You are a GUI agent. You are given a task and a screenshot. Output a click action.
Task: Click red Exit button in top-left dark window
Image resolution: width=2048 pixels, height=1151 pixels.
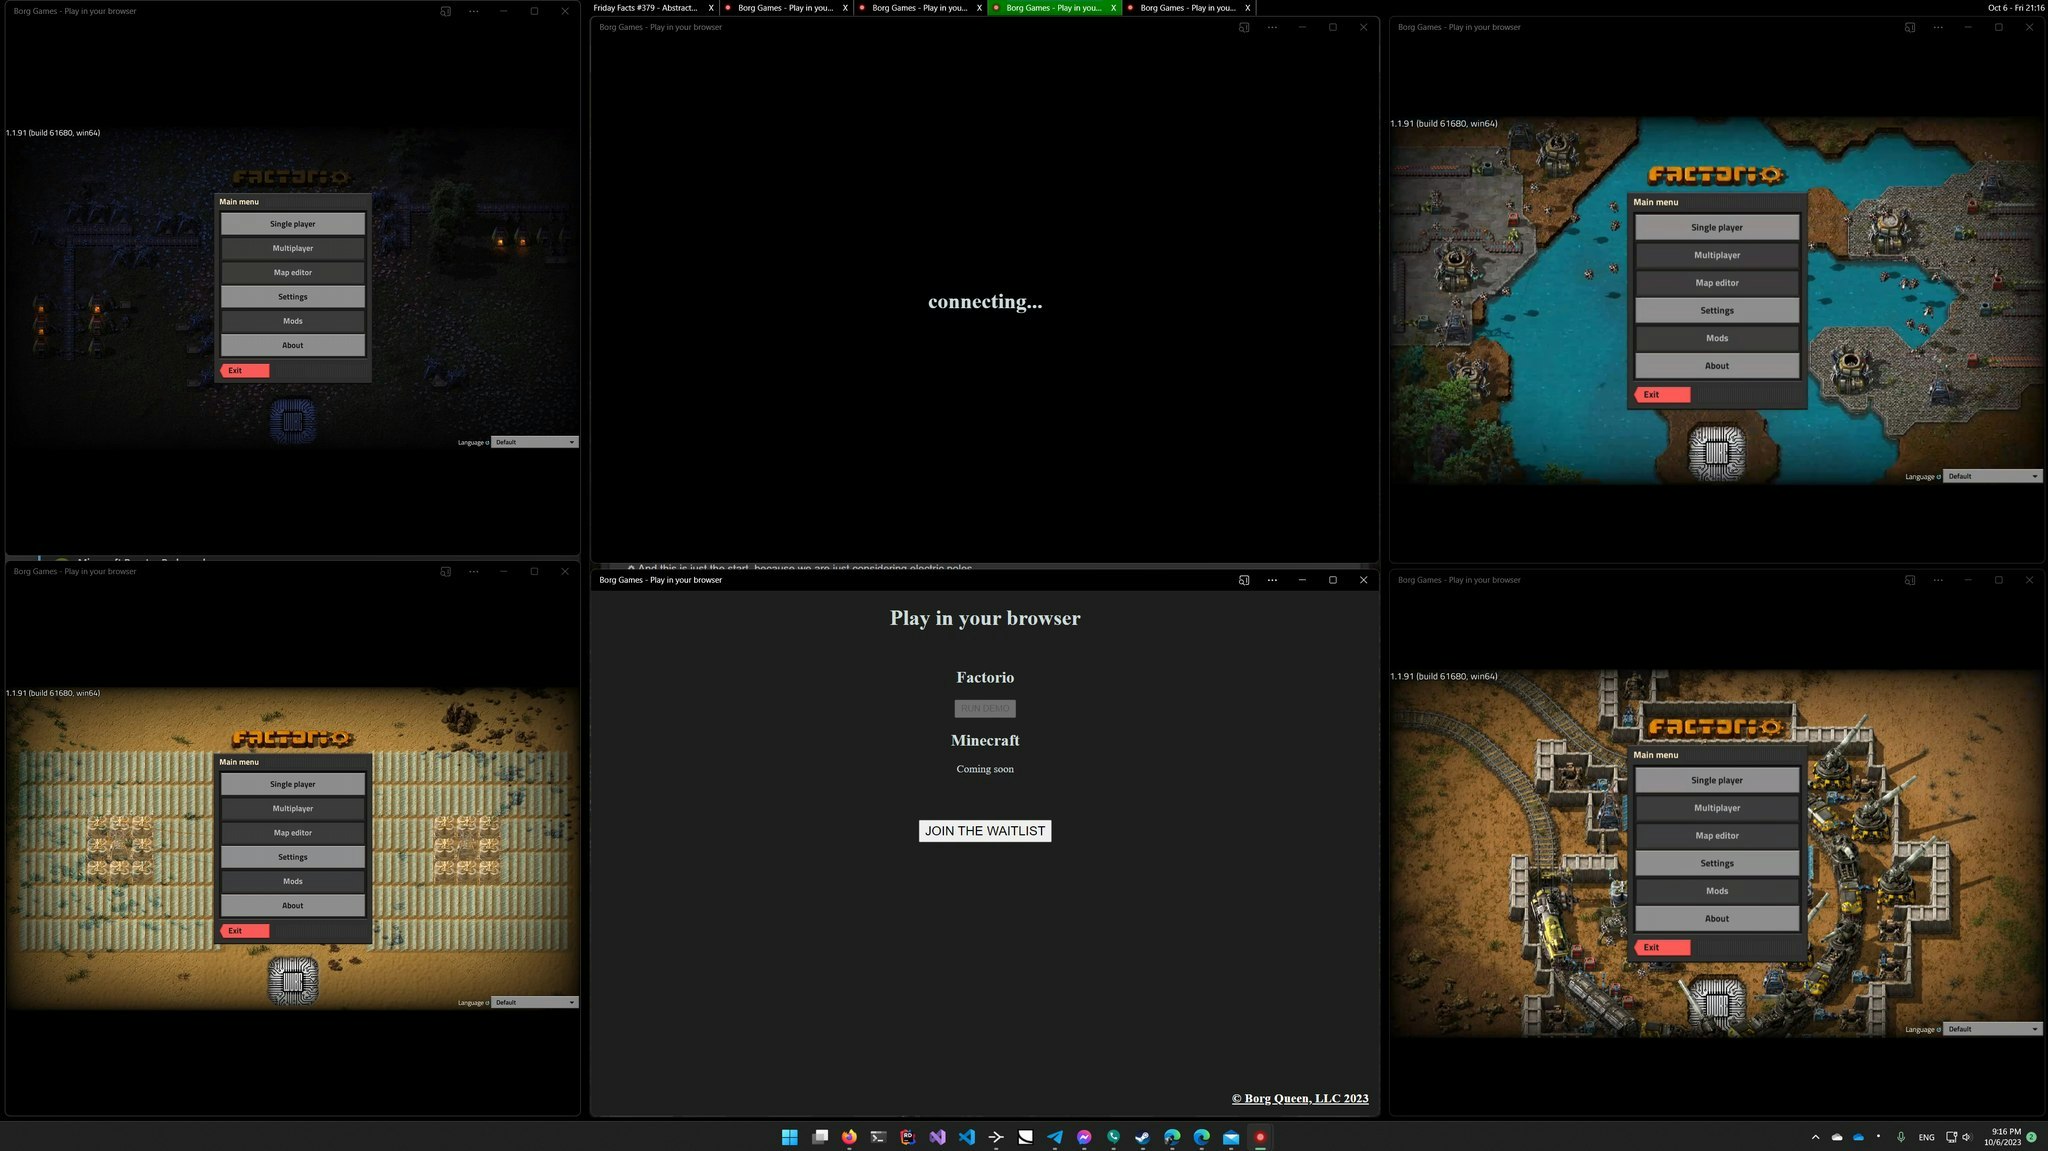point(244,370)
